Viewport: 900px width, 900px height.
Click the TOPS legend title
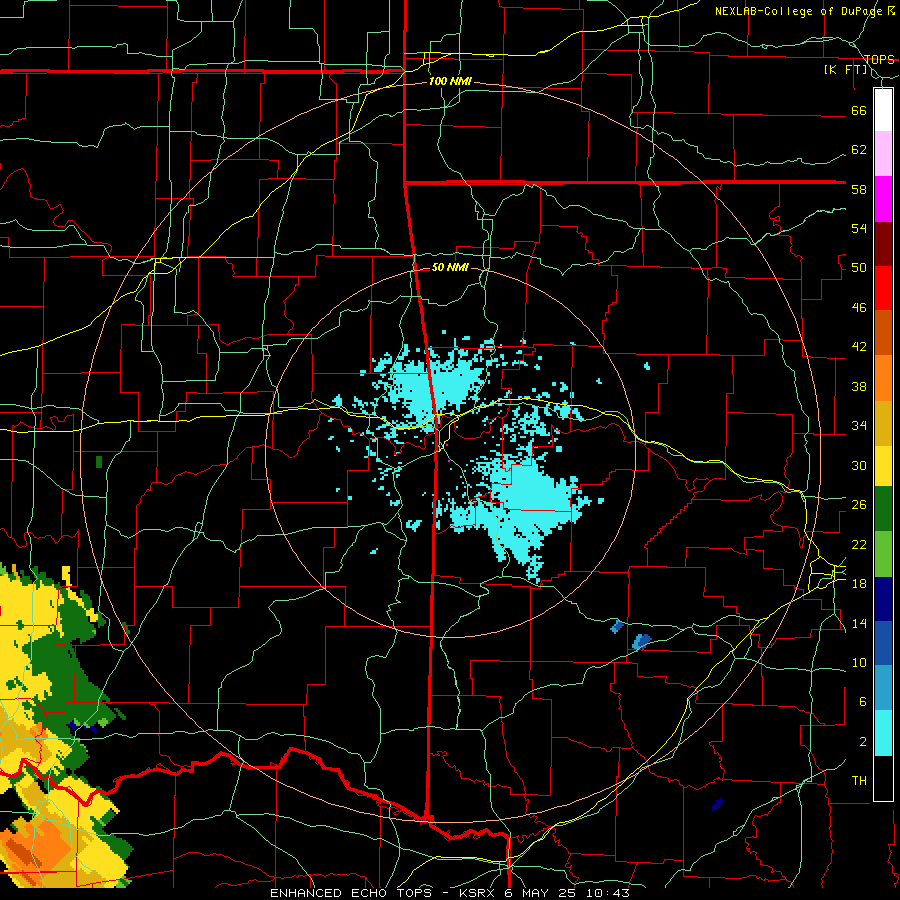tap(879, 60)
